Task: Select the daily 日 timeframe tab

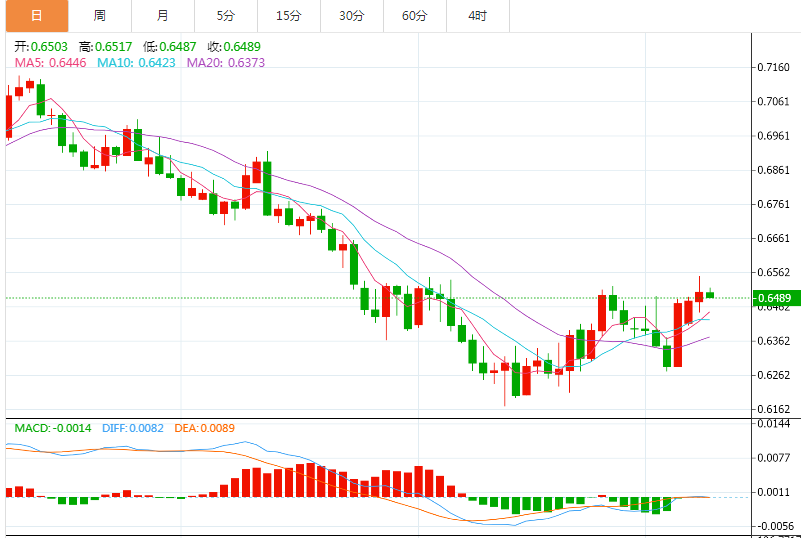Action: (37, 16)
